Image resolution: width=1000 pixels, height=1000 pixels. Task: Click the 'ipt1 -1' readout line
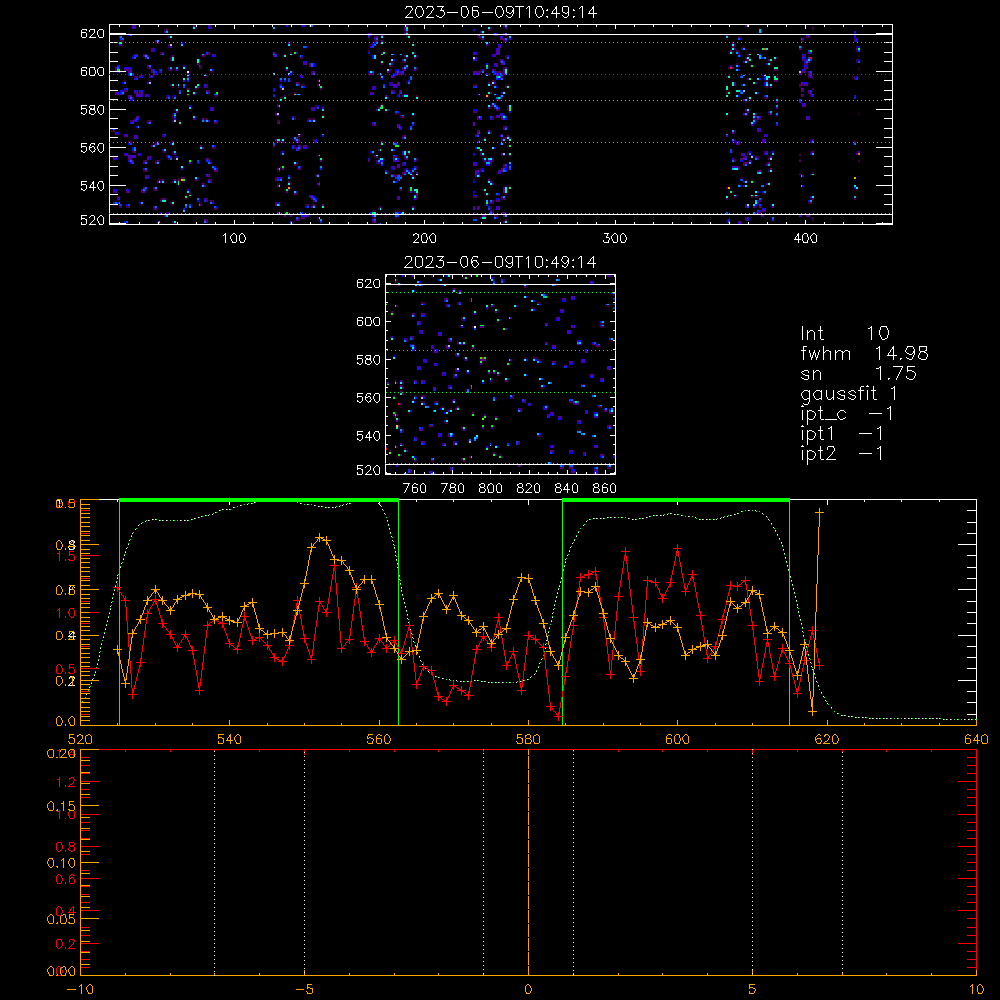pos(842,434)
